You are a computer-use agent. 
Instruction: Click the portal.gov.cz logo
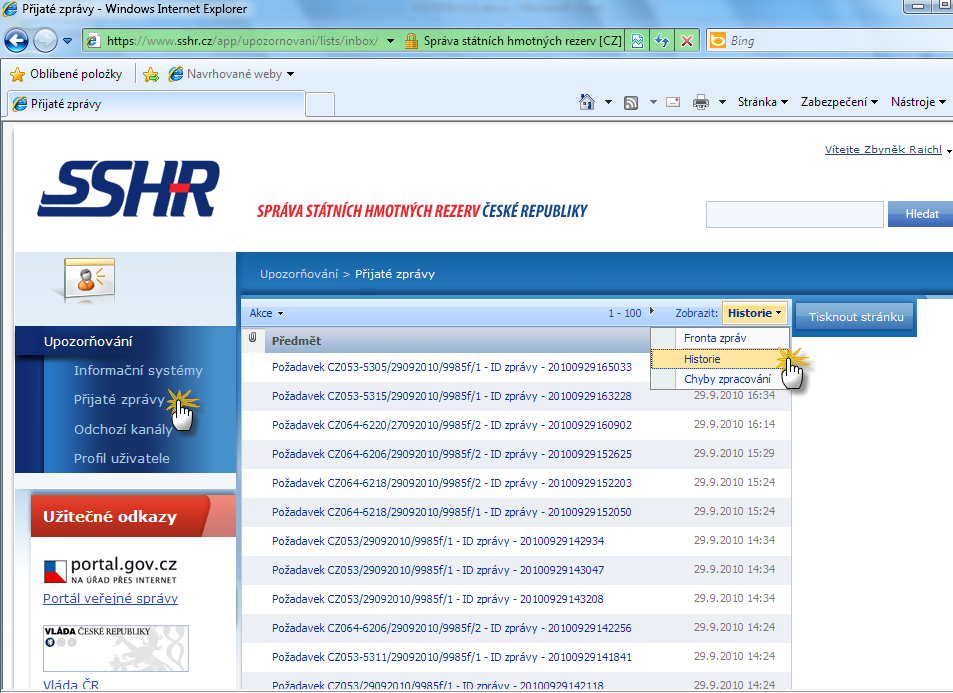tap(111, 570)
